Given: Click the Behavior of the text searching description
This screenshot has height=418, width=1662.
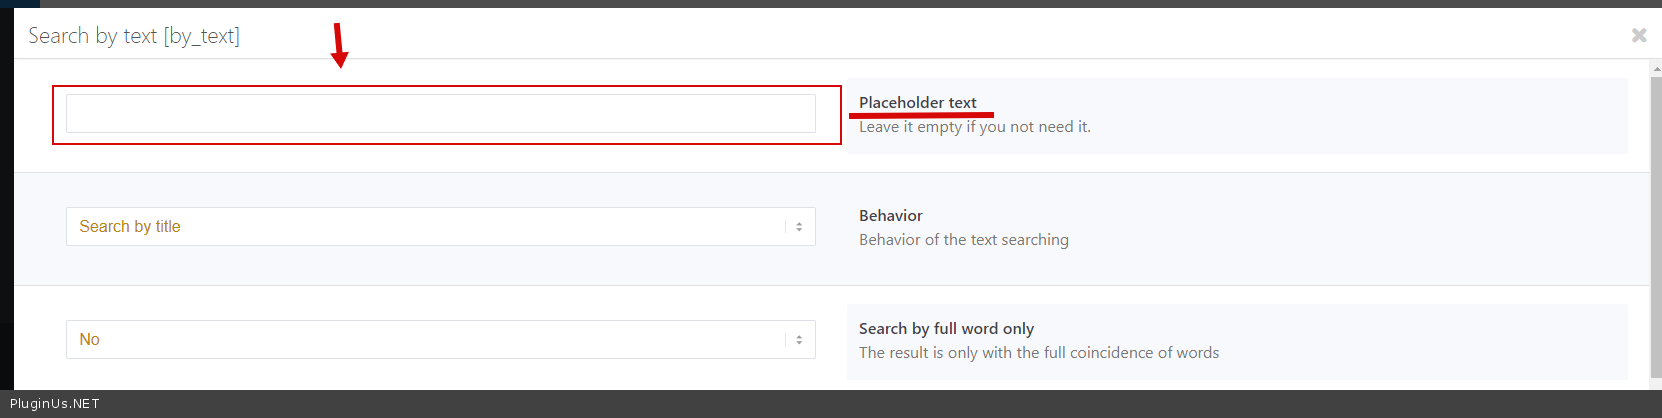Looking at the screenshot, I should pyautogui.click(x=963, y=240).
